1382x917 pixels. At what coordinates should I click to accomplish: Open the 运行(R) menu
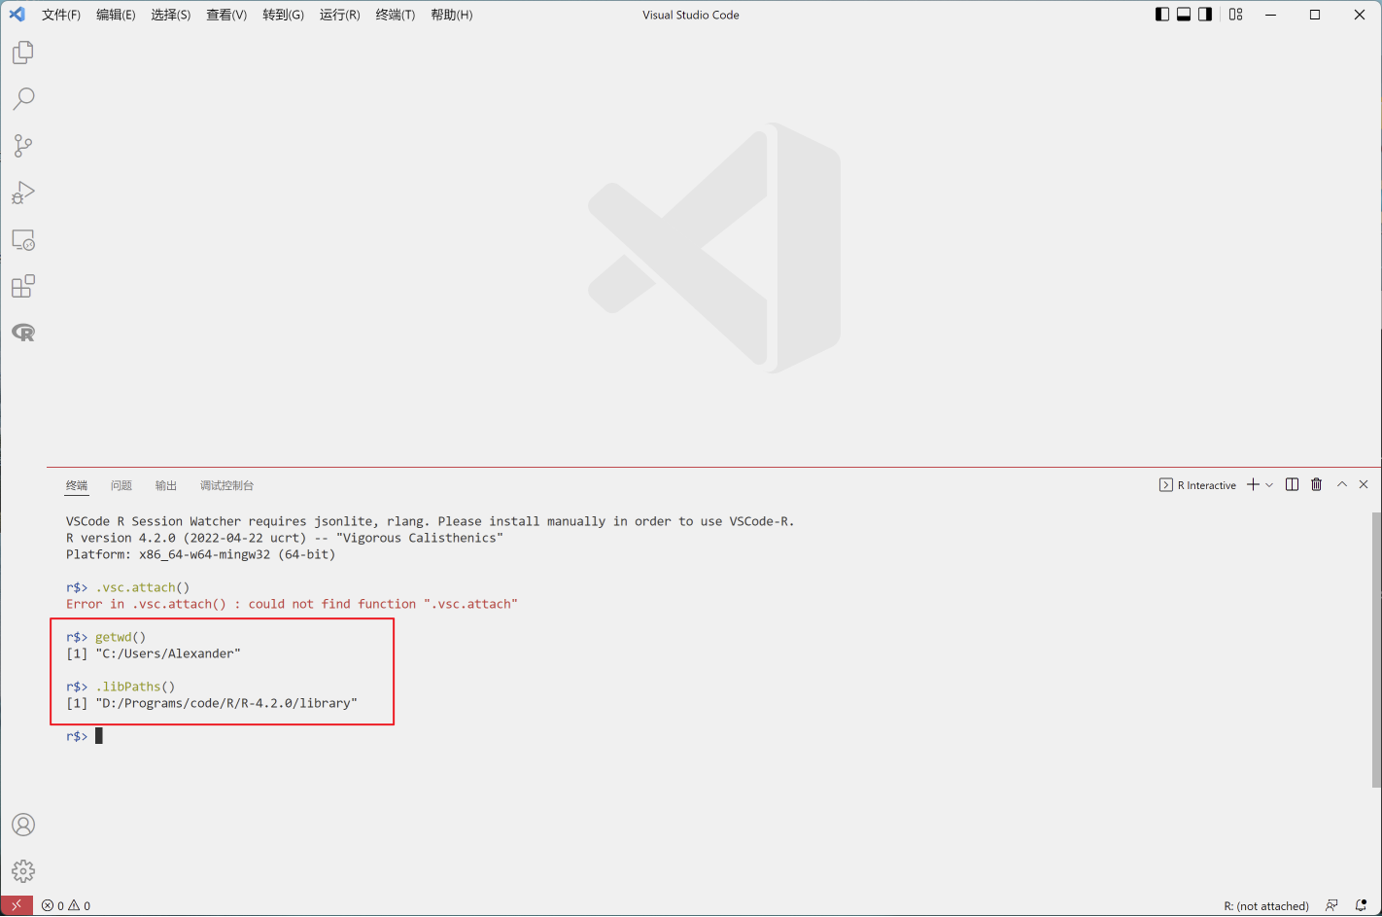[340, 15]
